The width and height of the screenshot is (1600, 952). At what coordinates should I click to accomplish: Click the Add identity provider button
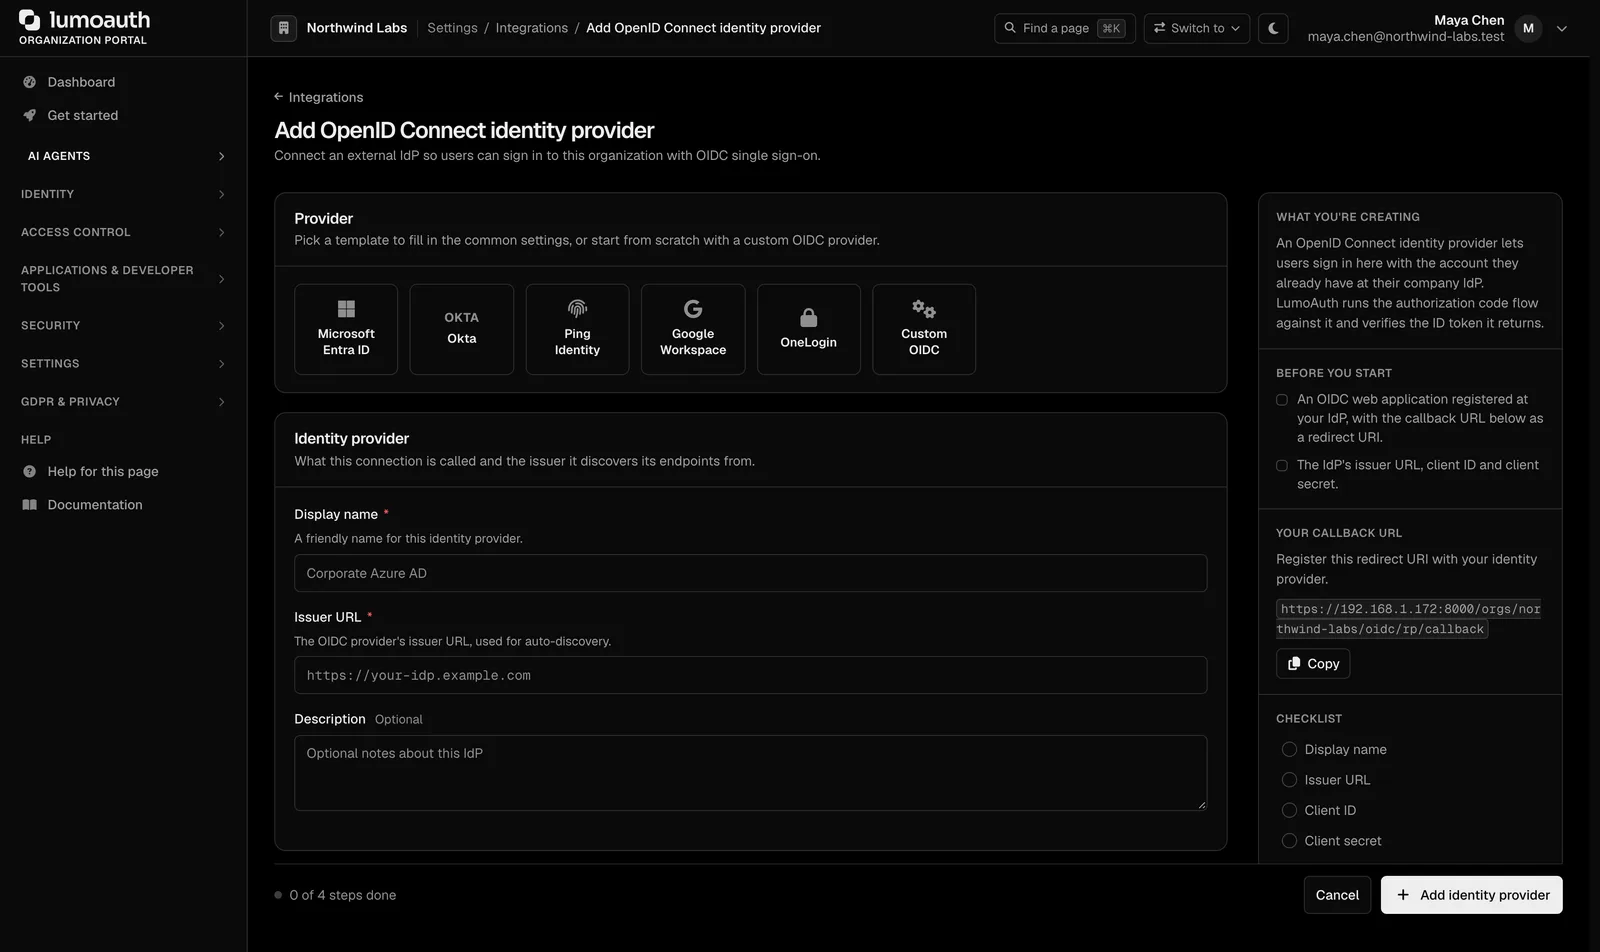[x=1471, y=895]
